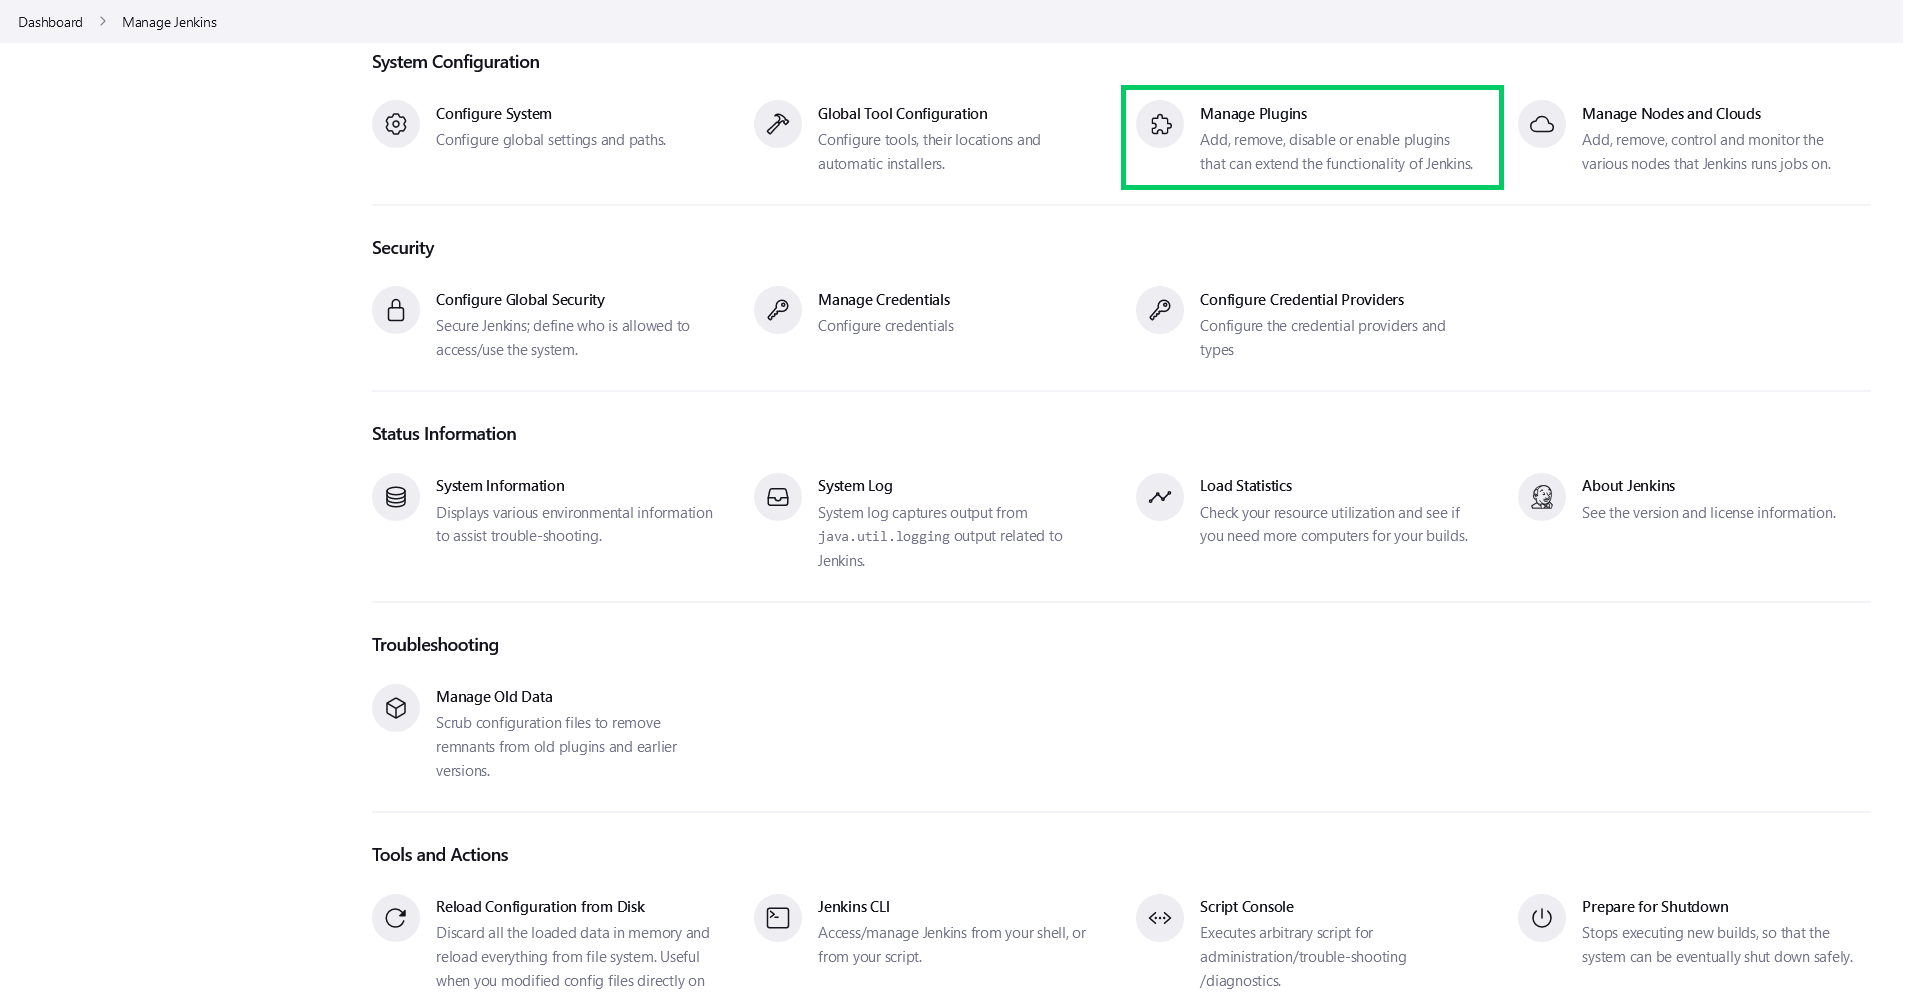Image resolution: width=1920 pixels, height=995 pixels.
Task: Open the Jenkins CLI title link
Action: pos(854,907)
